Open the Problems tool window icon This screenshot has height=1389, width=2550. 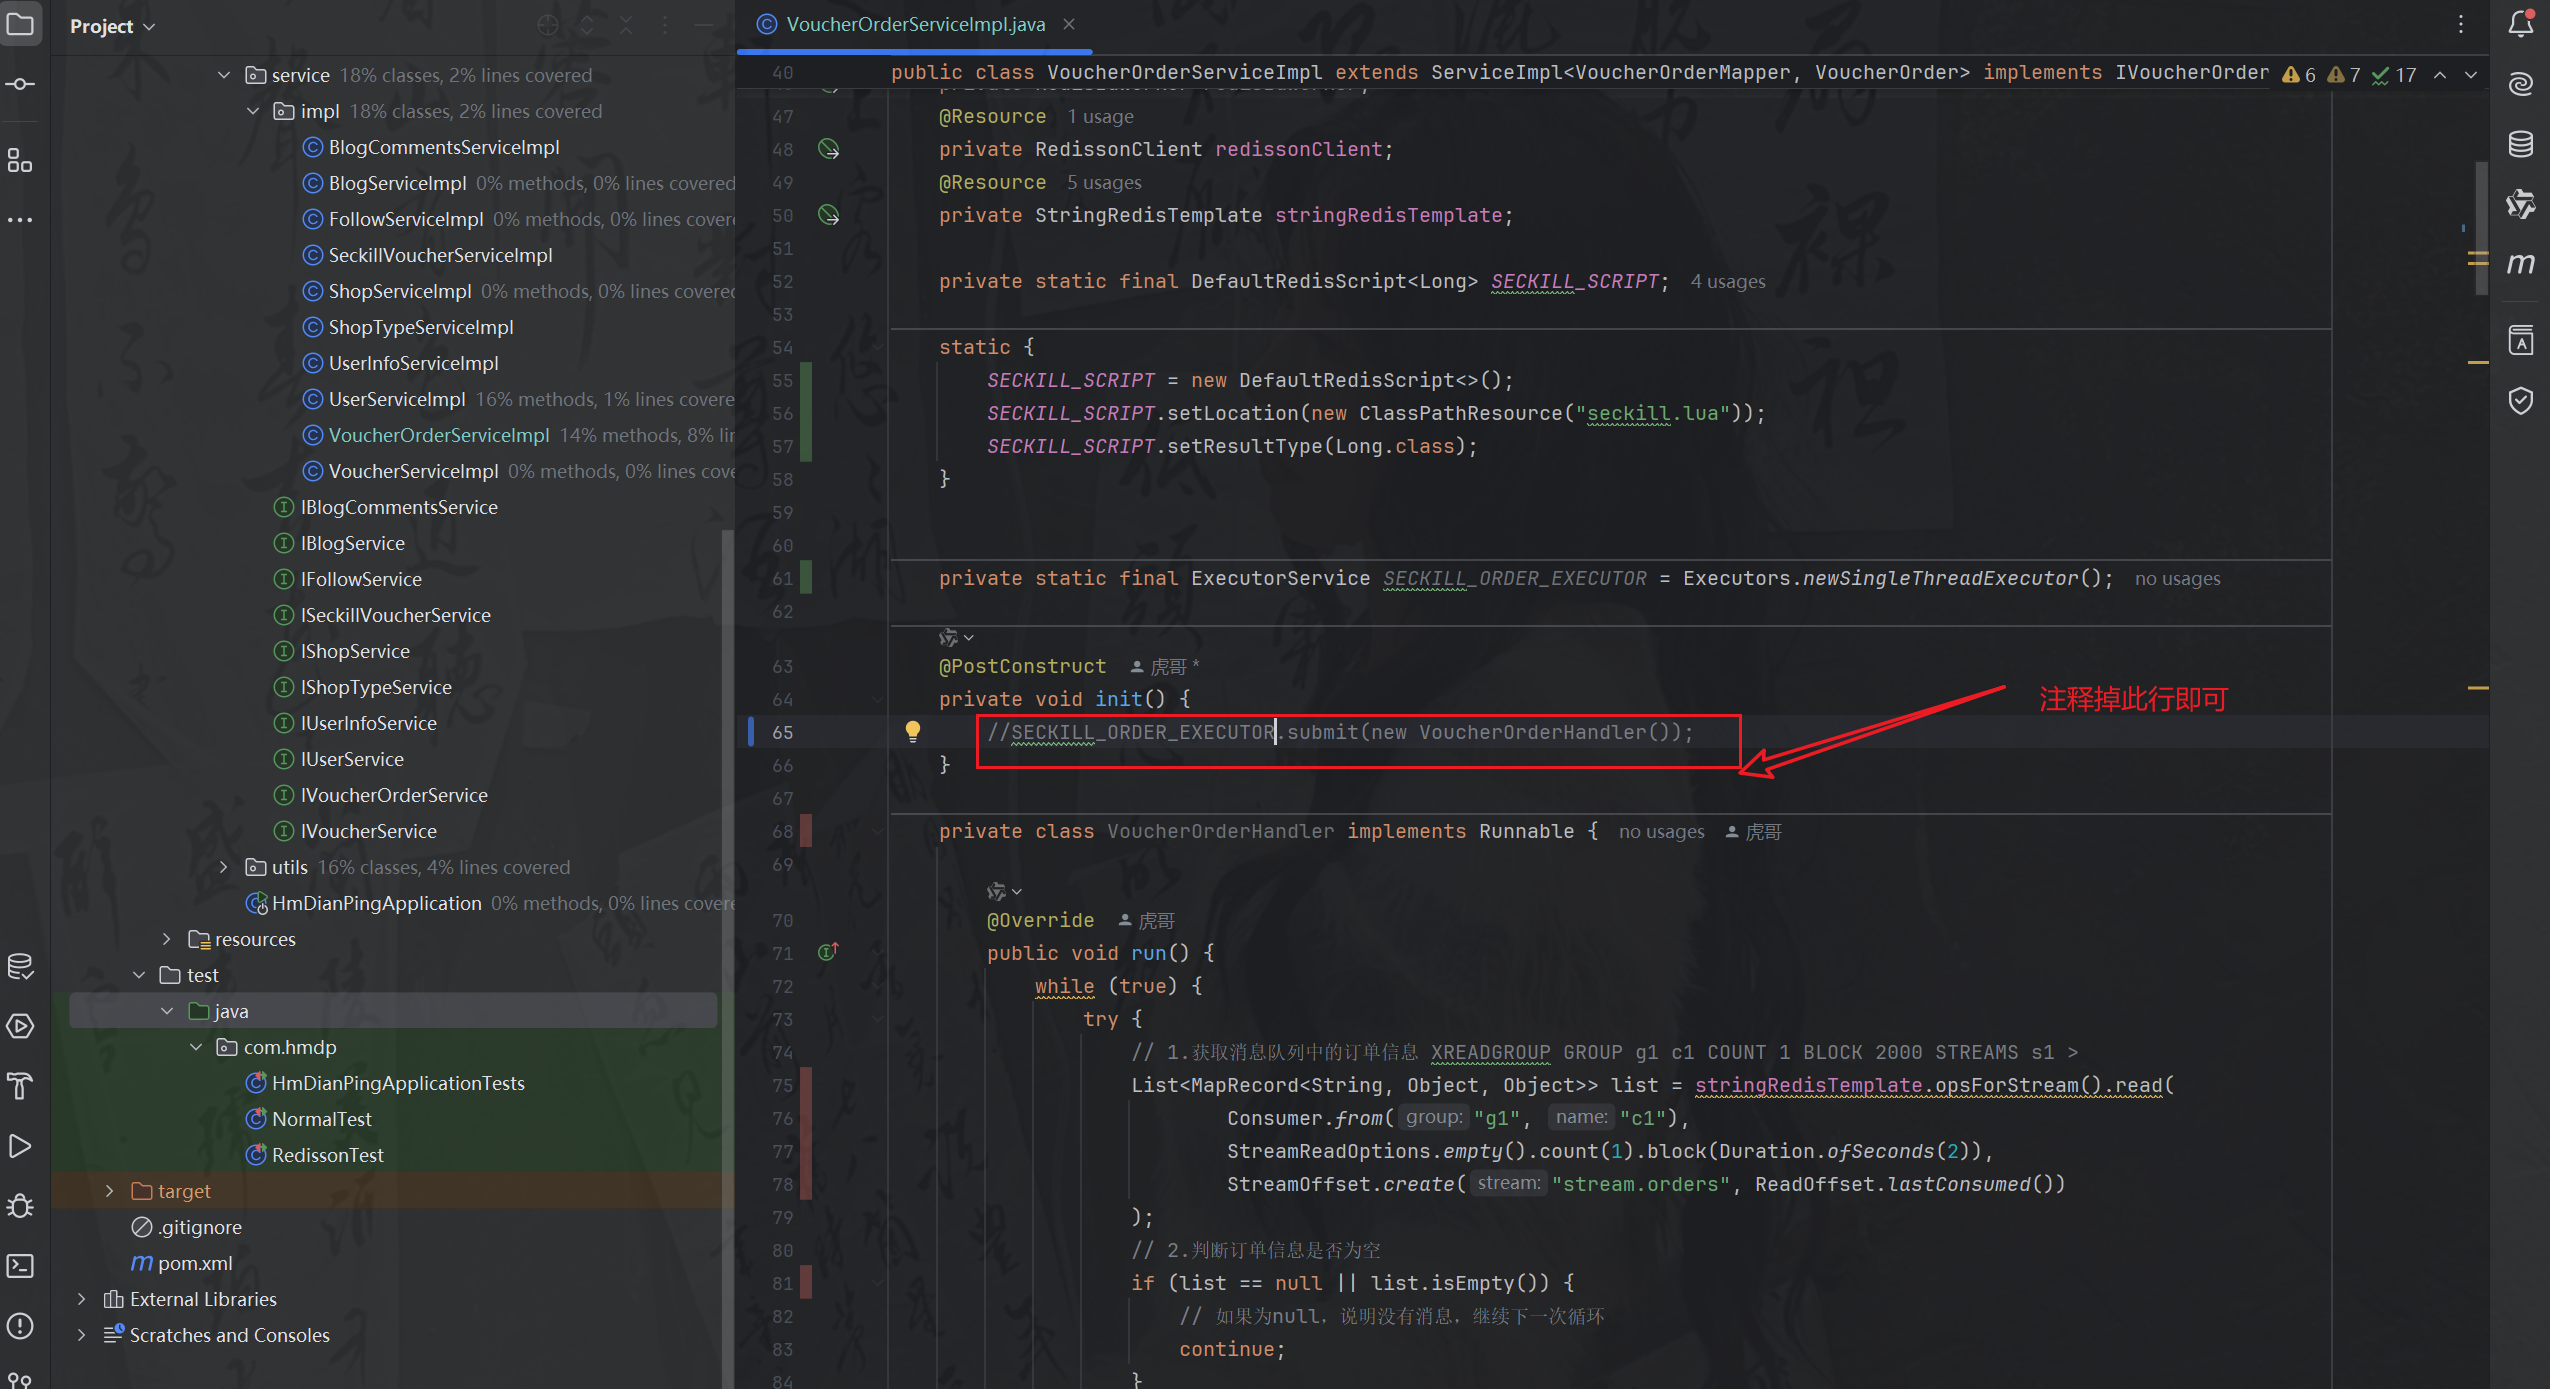tap(20, 1326)
